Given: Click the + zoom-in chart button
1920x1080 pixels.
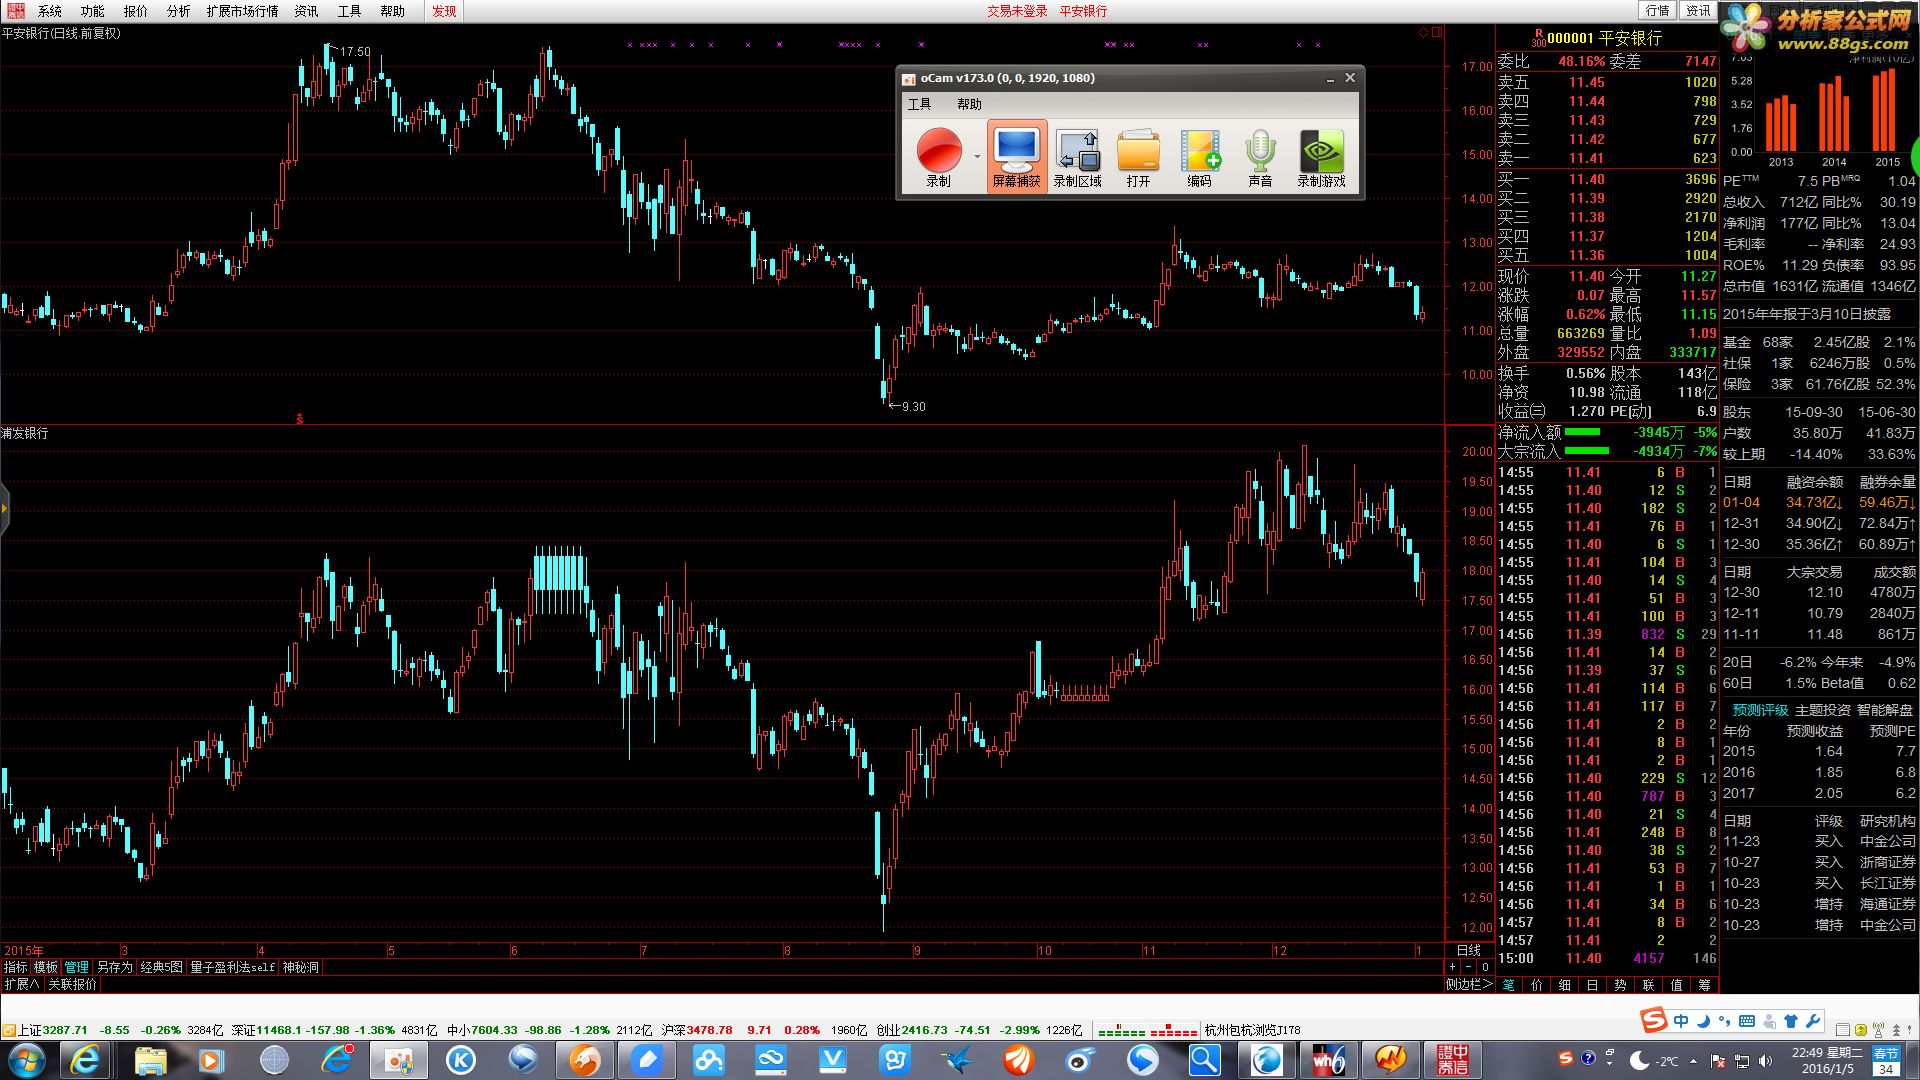Looking at the screenshot, I should click(x=1452, y=967).
